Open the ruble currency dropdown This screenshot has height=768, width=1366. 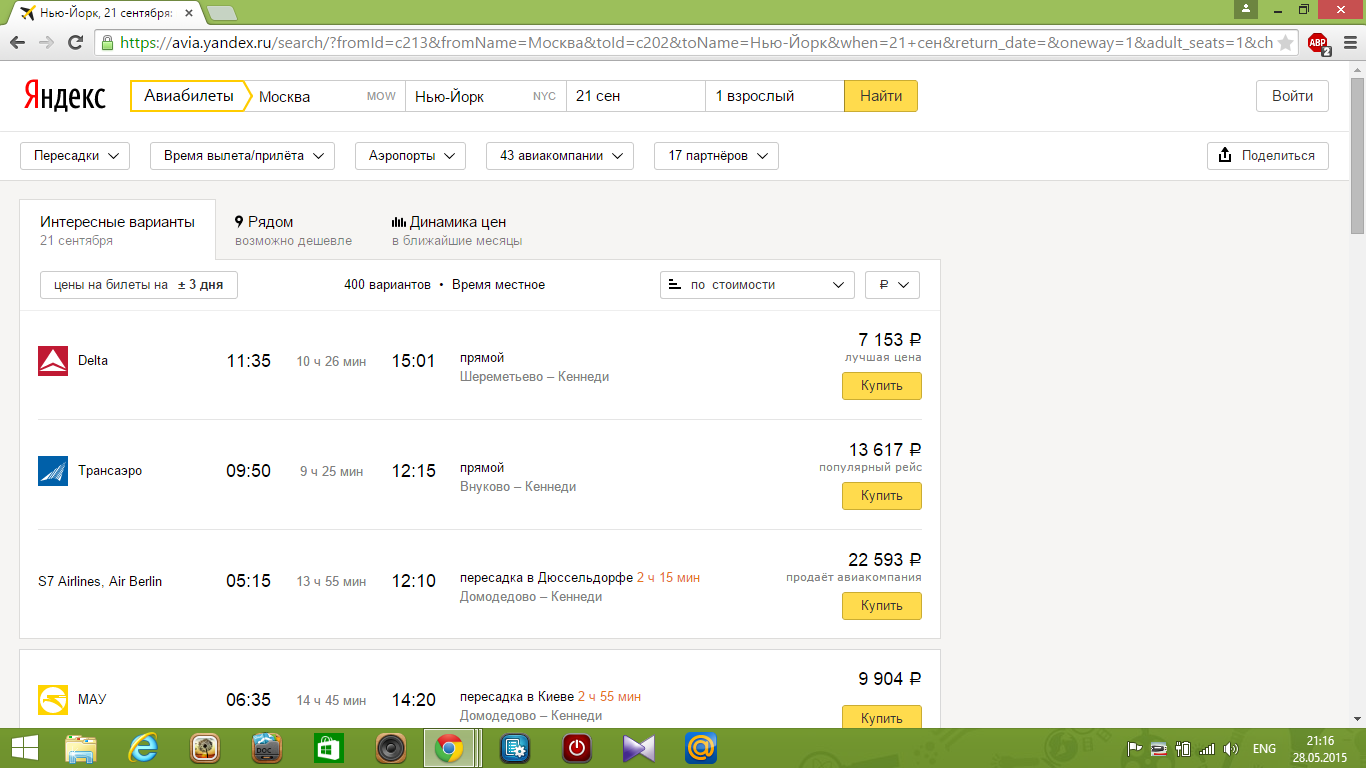(x=892, y=285)
